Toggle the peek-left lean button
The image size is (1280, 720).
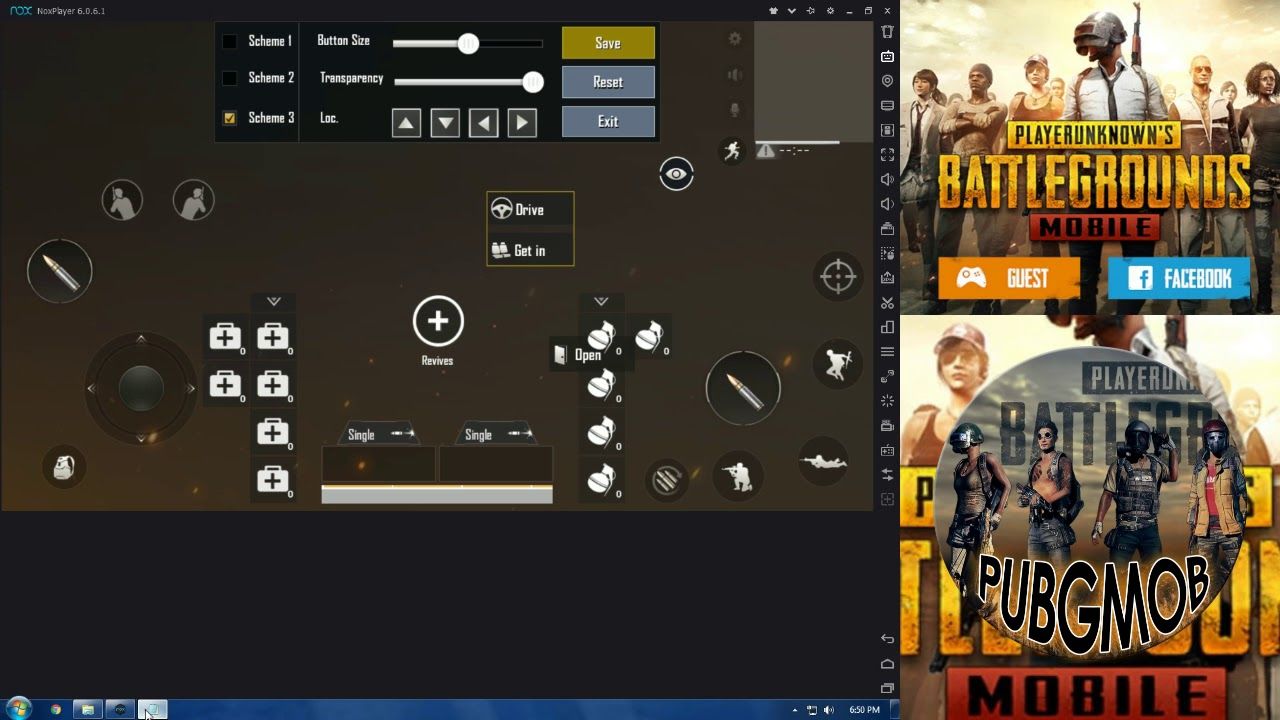click(x=122, y=200)
